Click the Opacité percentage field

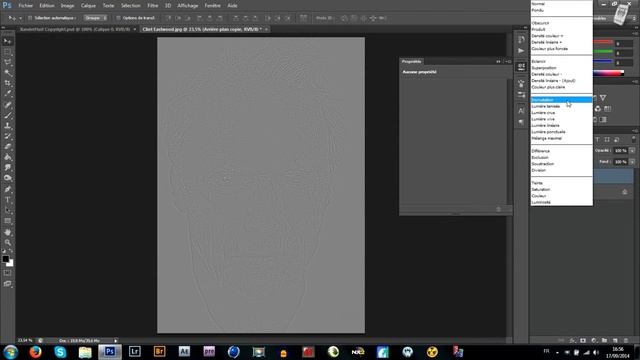point(621,151)
